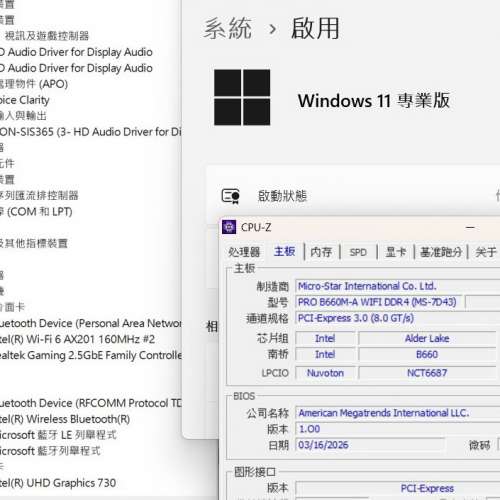The height and width of the screenshot is (500, 500).
Task: Select Intel UHD Graphics 730 device
Action: pos(58,483)
